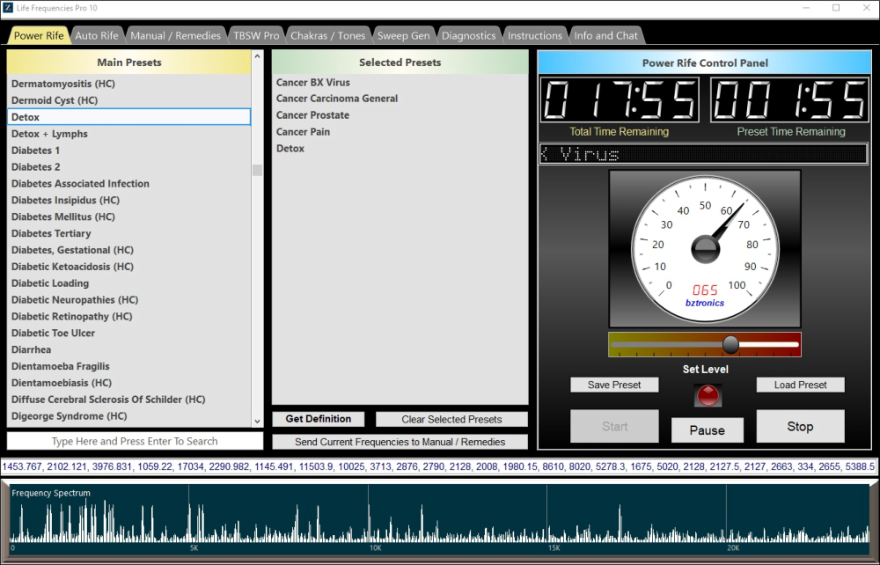Go to the Diagnostics tab
Screen dimensions: 880x565
point(468,36)
